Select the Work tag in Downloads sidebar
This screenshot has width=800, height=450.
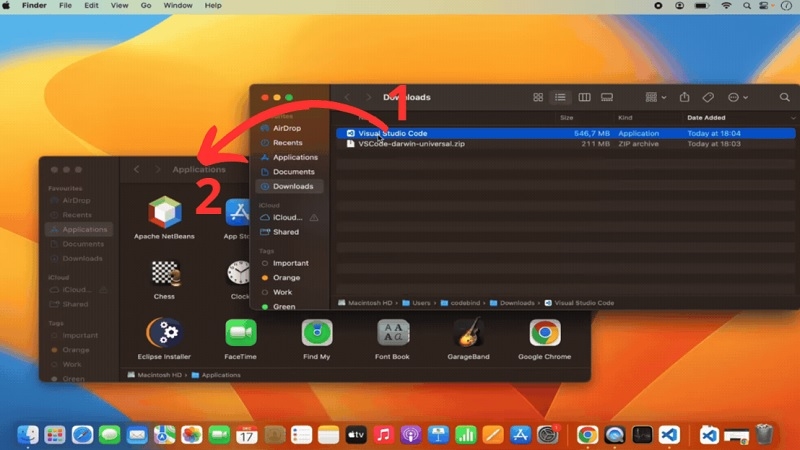pos(282,292)
